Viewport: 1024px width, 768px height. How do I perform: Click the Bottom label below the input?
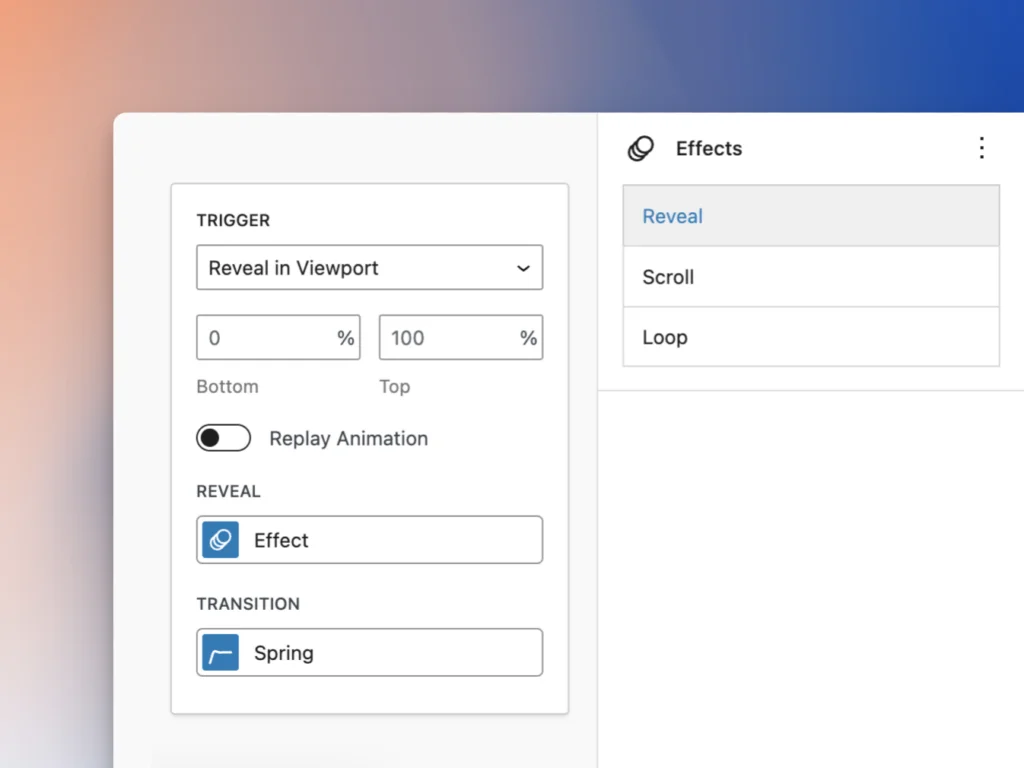pyautogui.click(x=227, y=386)
